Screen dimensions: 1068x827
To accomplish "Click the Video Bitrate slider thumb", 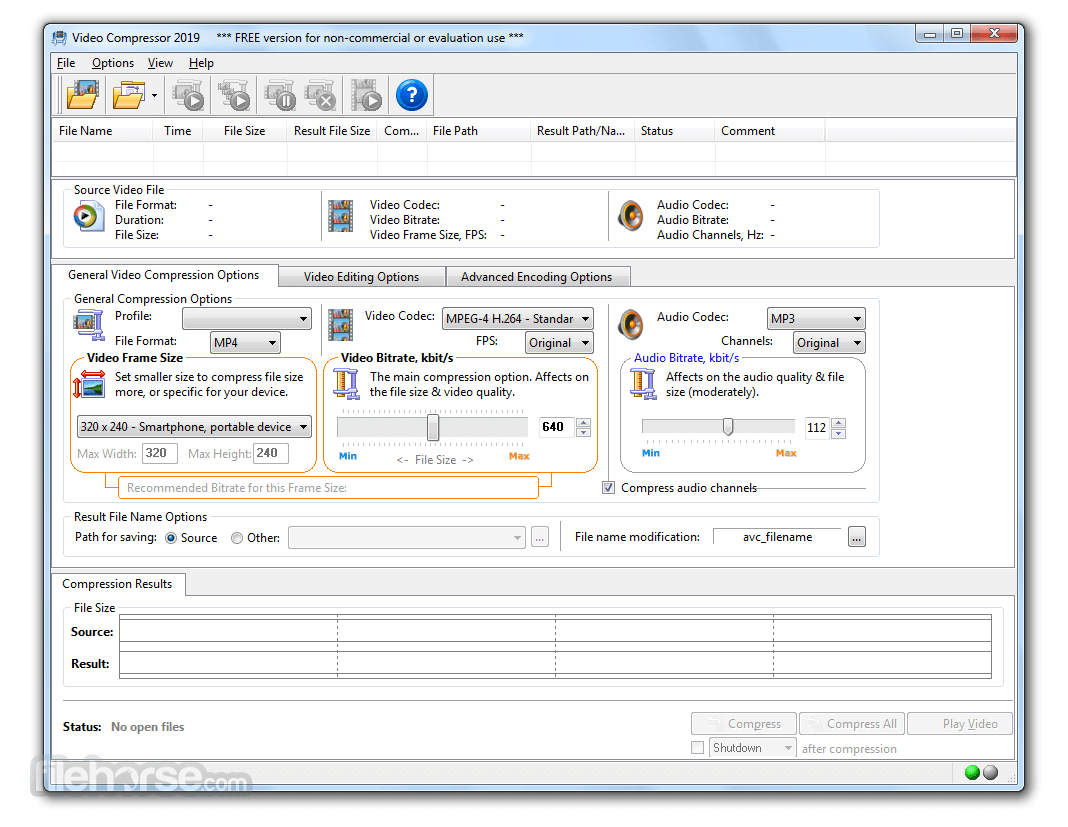I will 433,427.
